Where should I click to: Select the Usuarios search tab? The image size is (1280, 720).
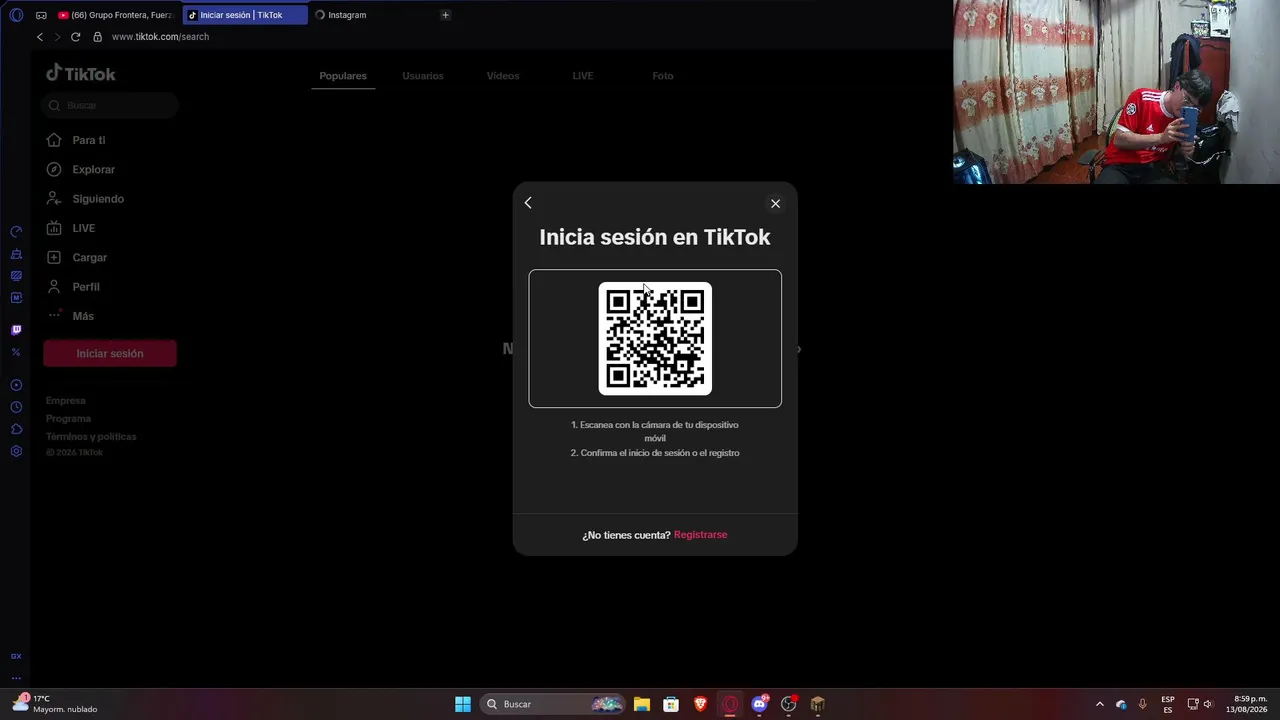423,76
